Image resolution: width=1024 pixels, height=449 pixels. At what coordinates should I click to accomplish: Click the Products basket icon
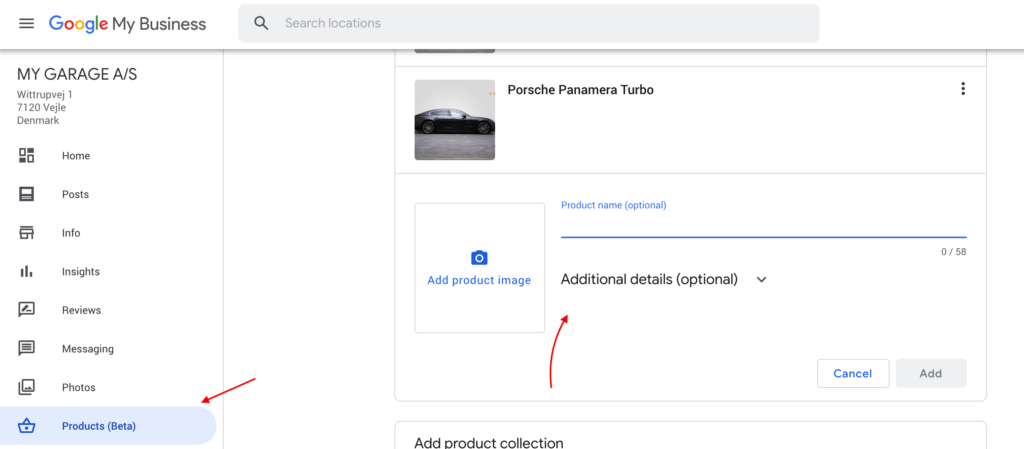26,426
